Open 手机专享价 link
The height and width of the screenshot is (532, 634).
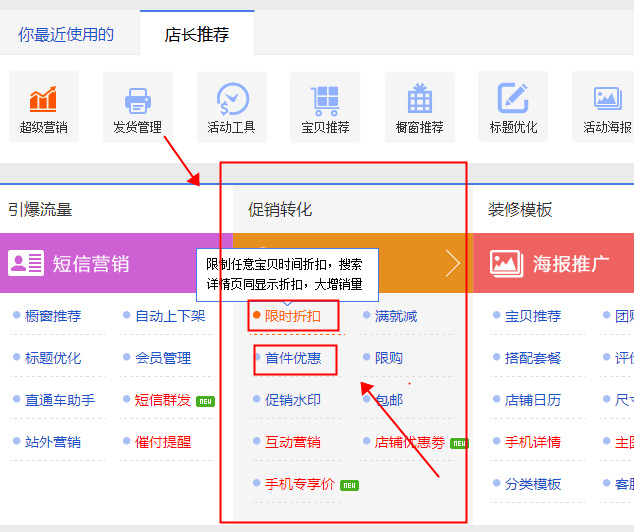tap(300, 484)
